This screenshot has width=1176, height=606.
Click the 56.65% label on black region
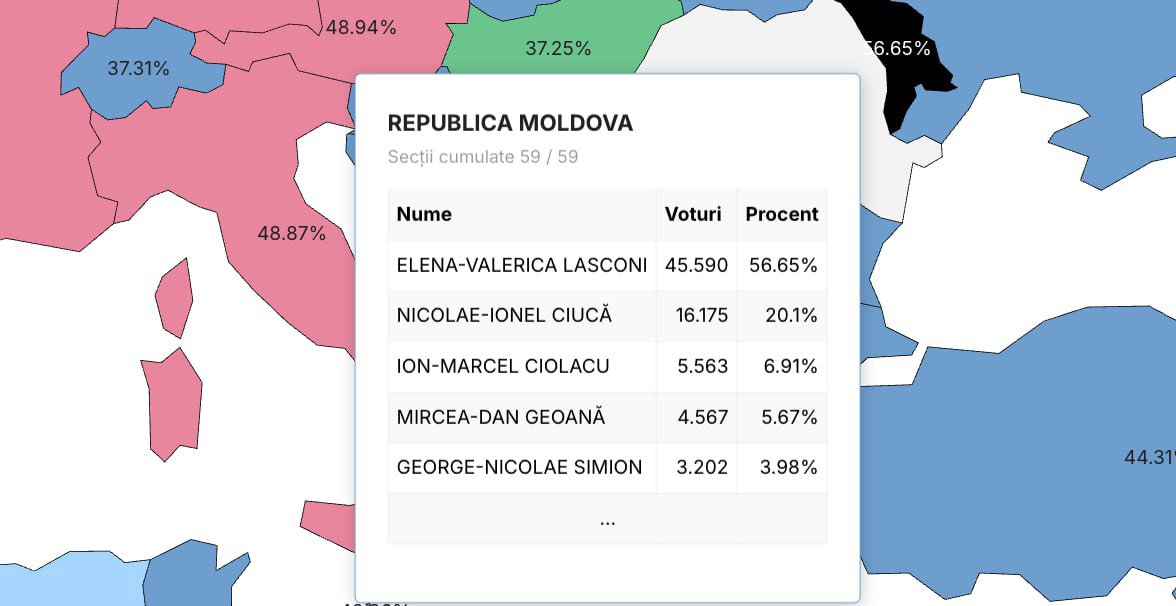tap(896, 49)
